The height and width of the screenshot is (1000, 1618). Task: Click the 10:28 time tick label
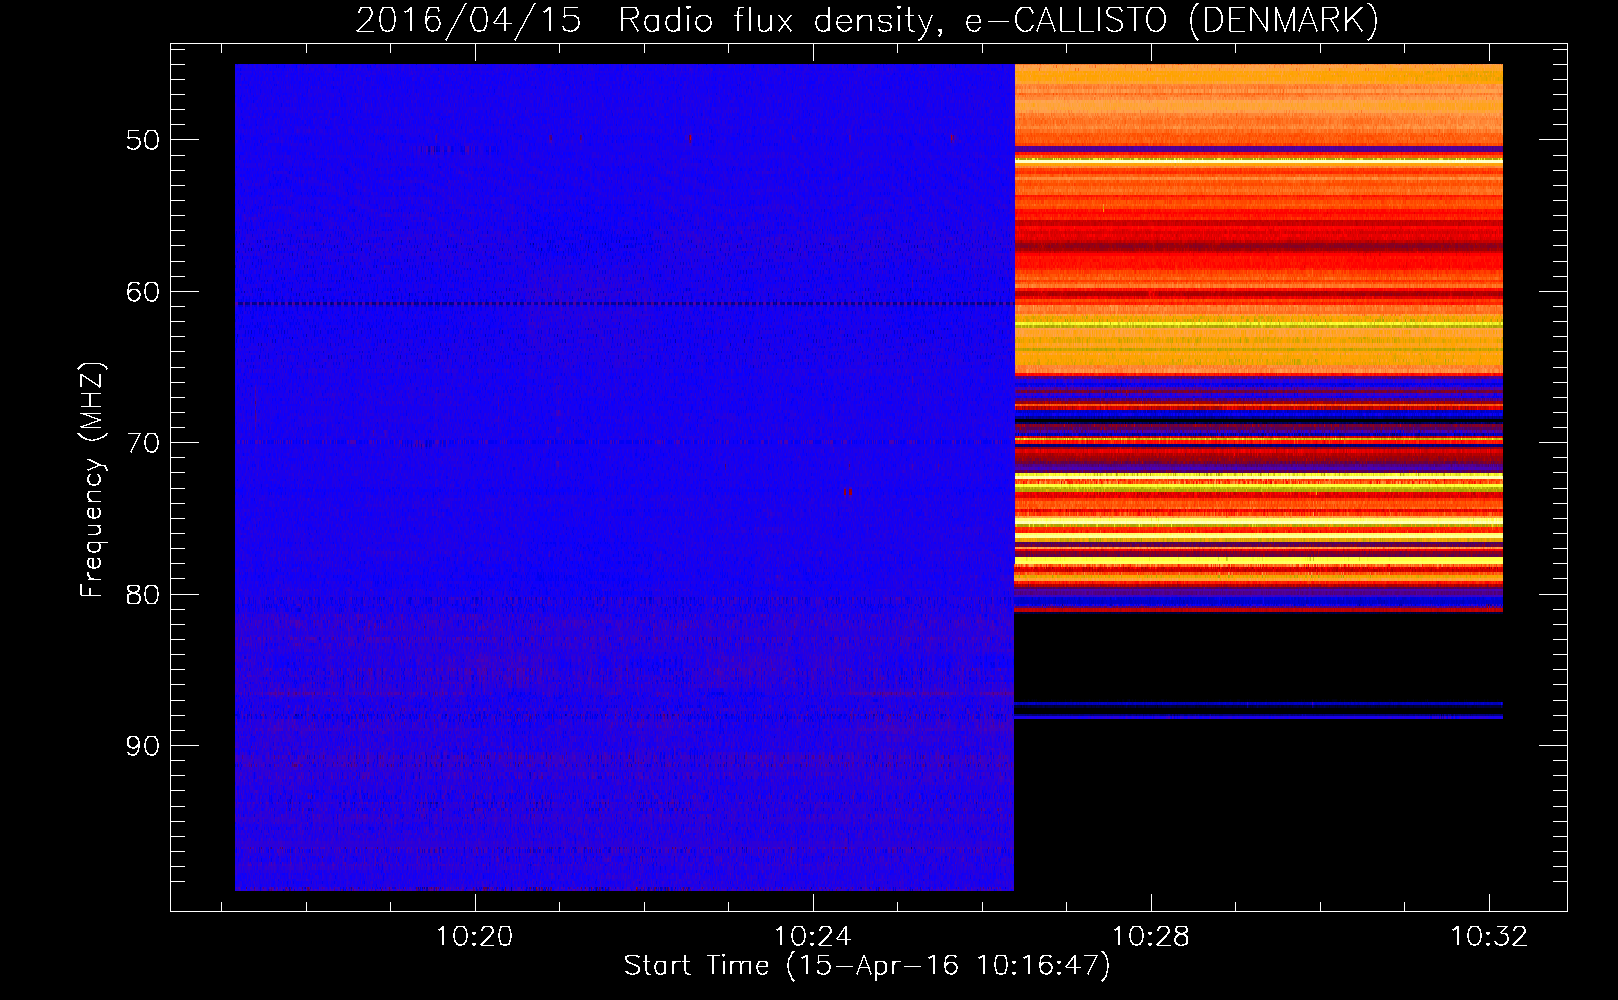(x=1151, y=936)
